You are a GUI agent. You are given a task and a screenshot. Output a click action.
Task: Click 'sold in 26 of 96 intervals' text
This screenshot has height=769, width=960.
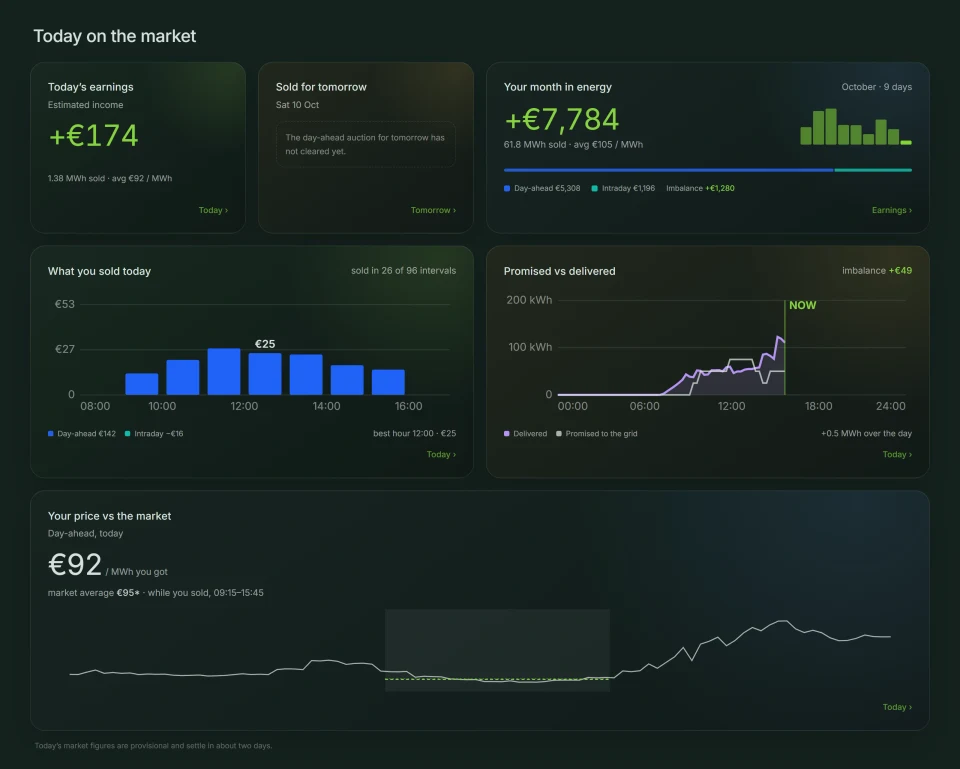click(x=403, y=271)
